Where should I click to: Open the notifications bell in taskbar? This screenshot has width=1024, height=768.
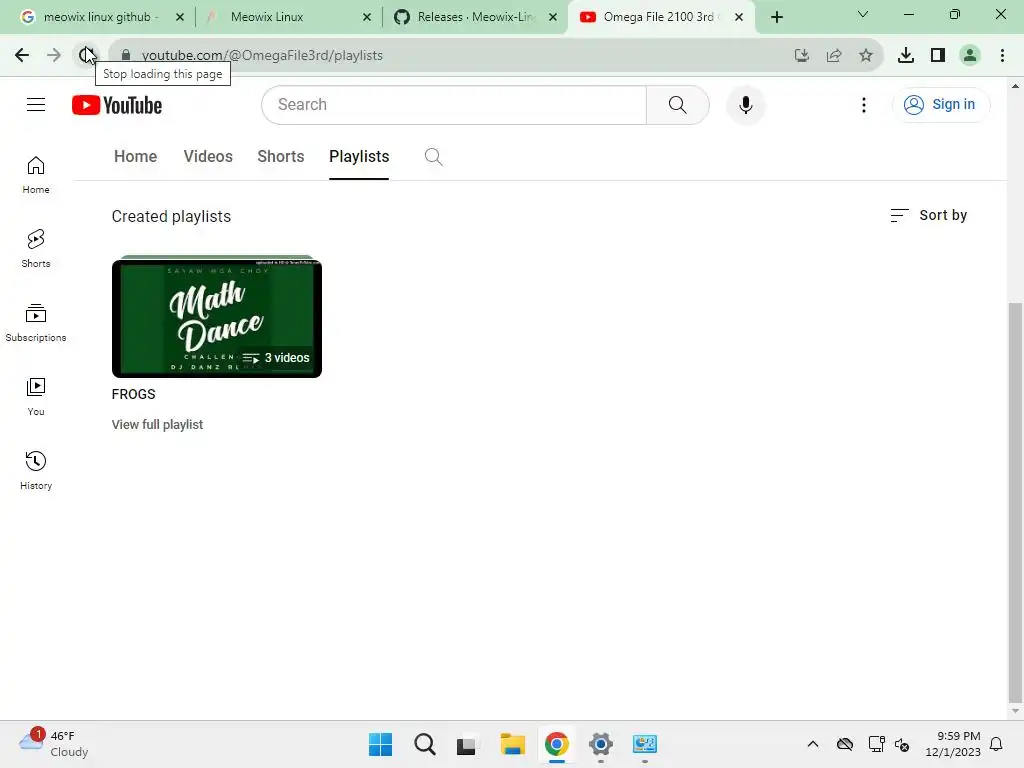pos(996,744)
